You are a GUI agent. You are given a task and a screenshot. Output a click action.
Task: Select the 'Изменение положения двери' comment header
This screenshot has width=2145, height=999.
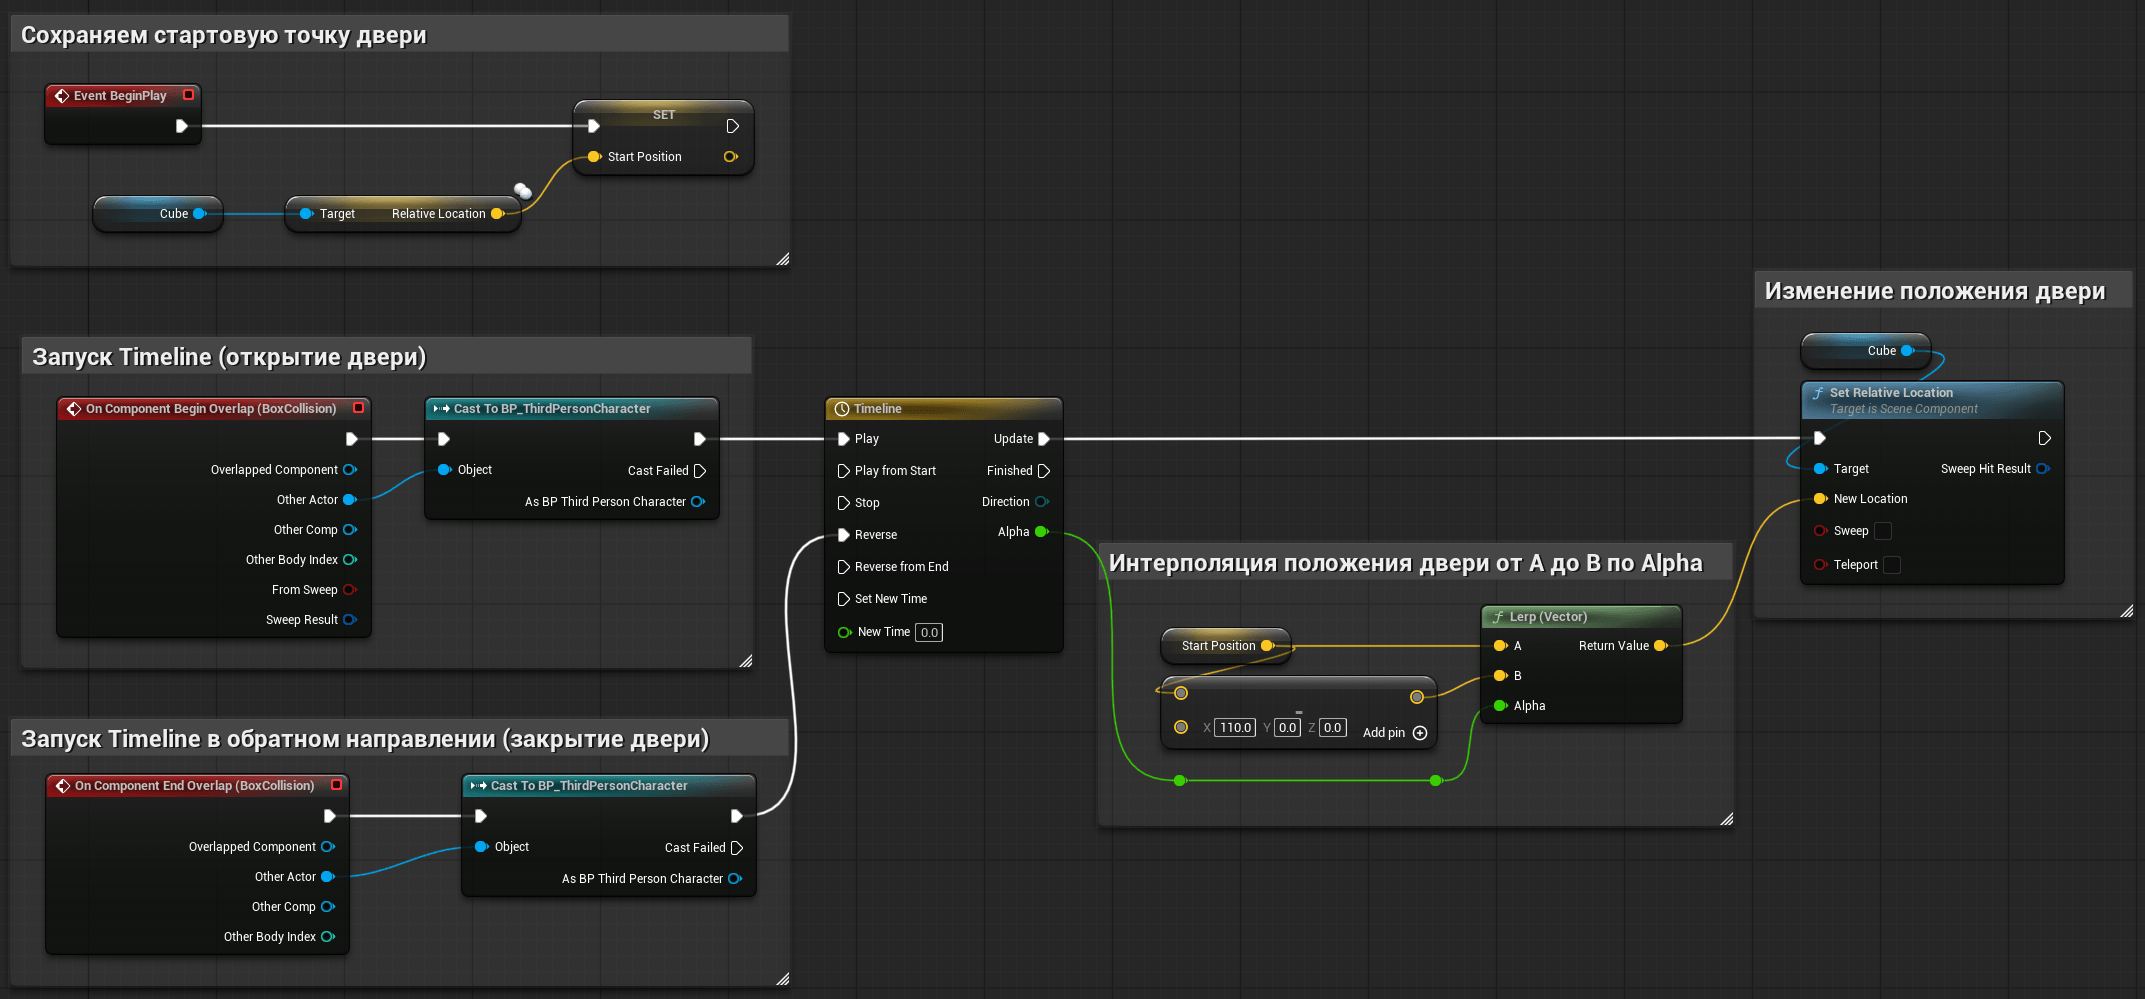coord(1934,291)
